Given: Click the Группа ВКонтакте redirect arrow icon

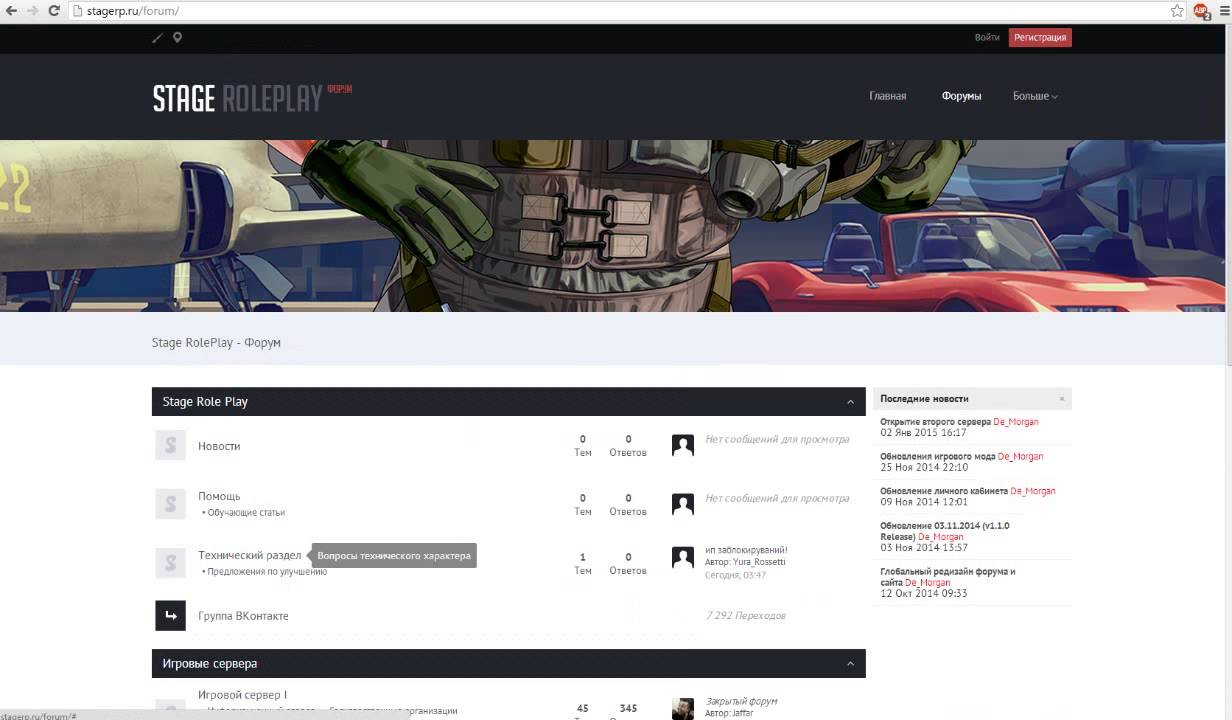Looking at the screenshot, I should [170, 615].
